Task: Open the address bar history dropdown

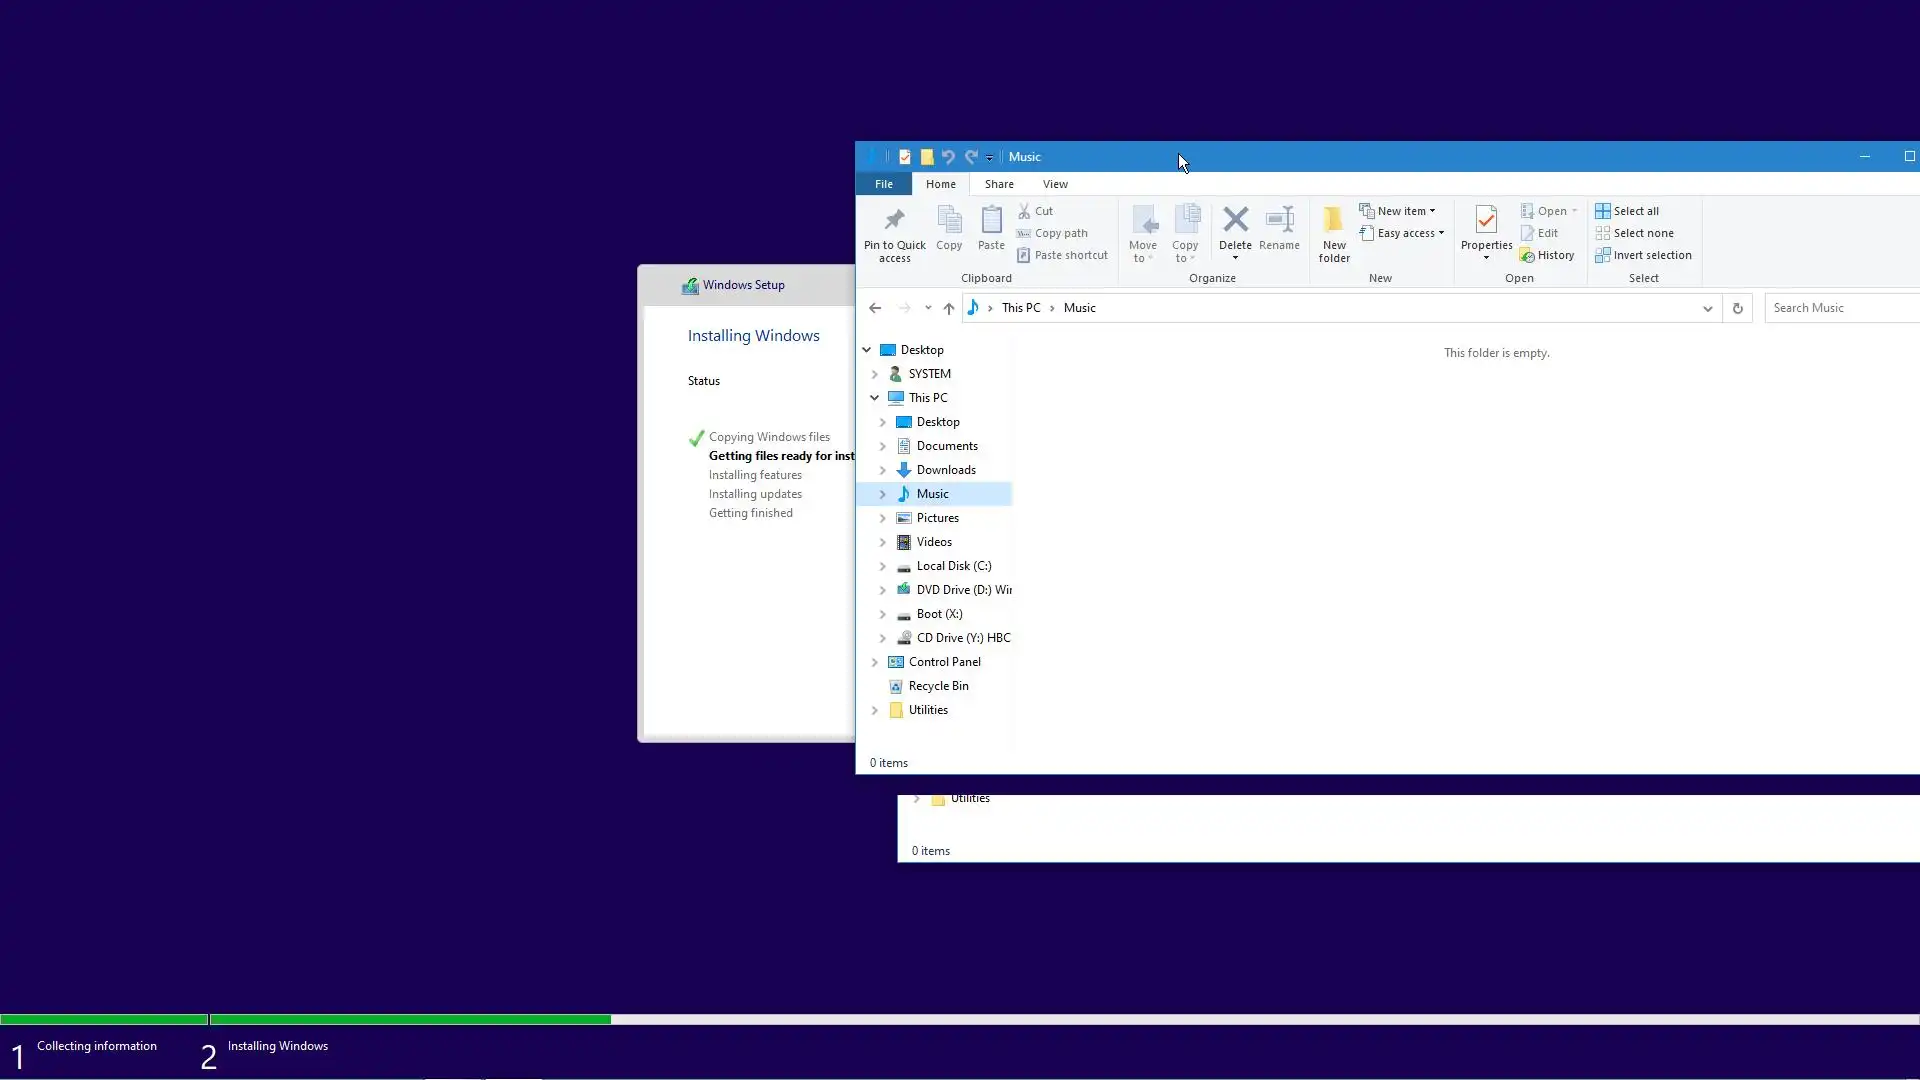Action: coord(1707,308)
